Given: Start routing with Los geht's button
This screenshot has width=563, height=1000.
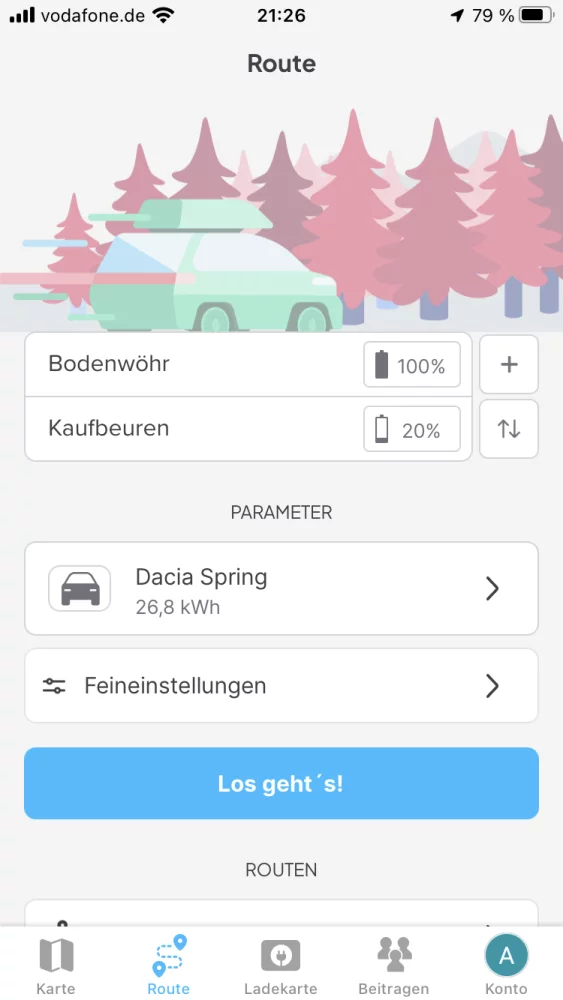Looking at the screenshot, I should [x=281, y=783].
